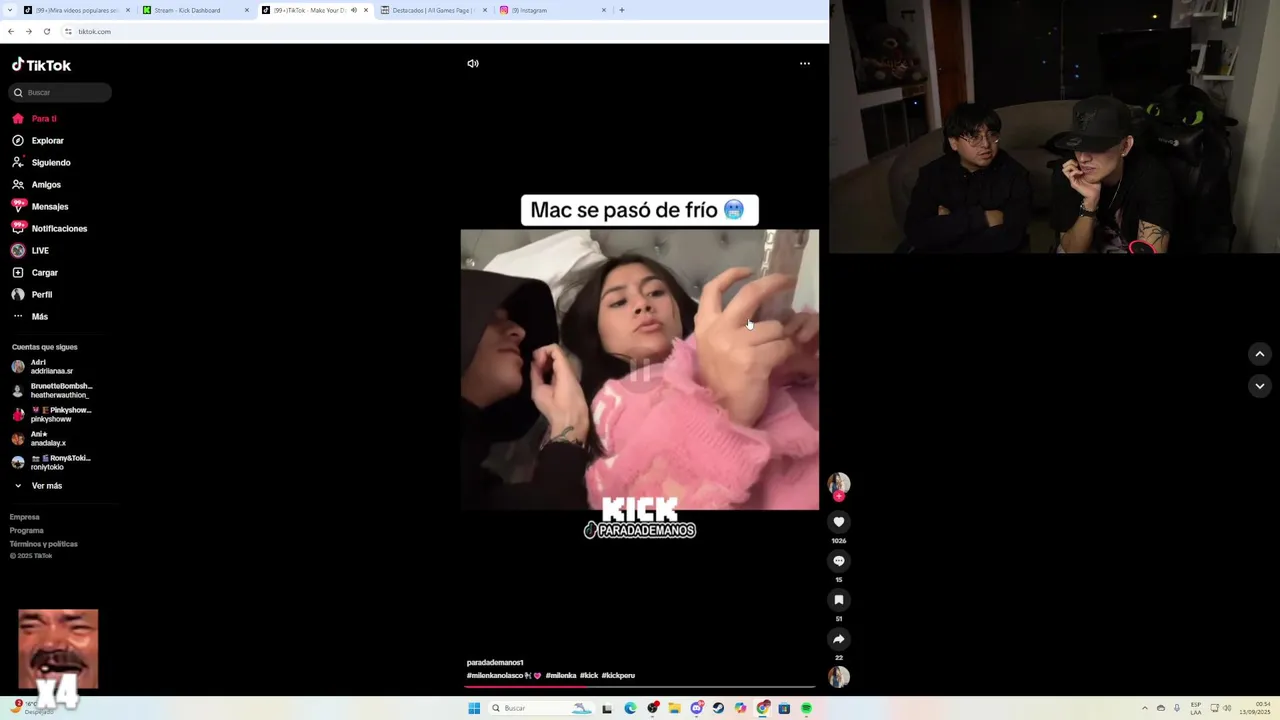Expand Ver más followed accounts
Image resolution: width=1280 pixels, height=720 pixels.
pos(38,486)
